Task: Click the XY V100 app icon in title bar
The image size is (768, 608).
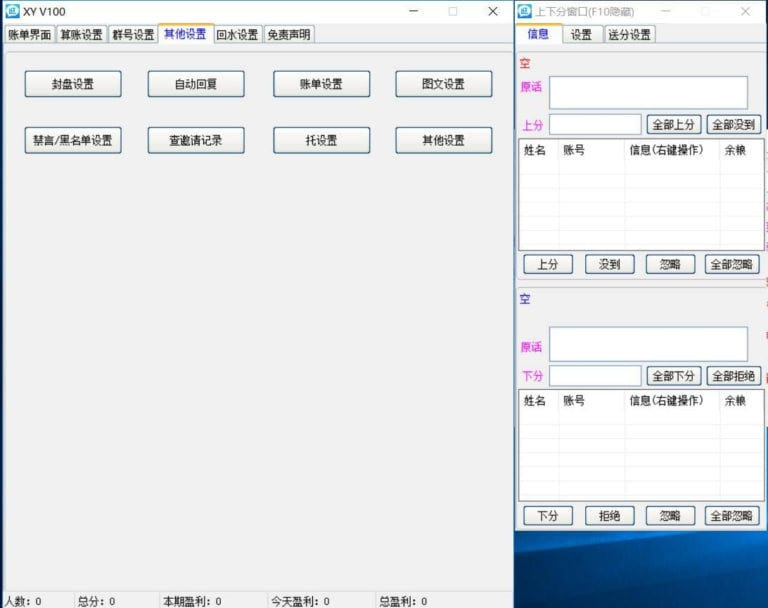Action: (13, 11)
